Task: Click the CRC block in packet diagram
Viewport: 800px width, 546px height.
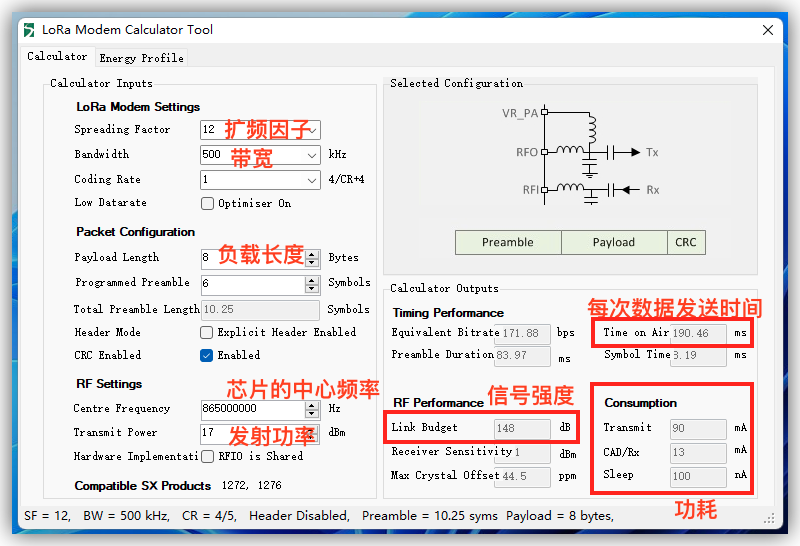Action: point(686,242)
